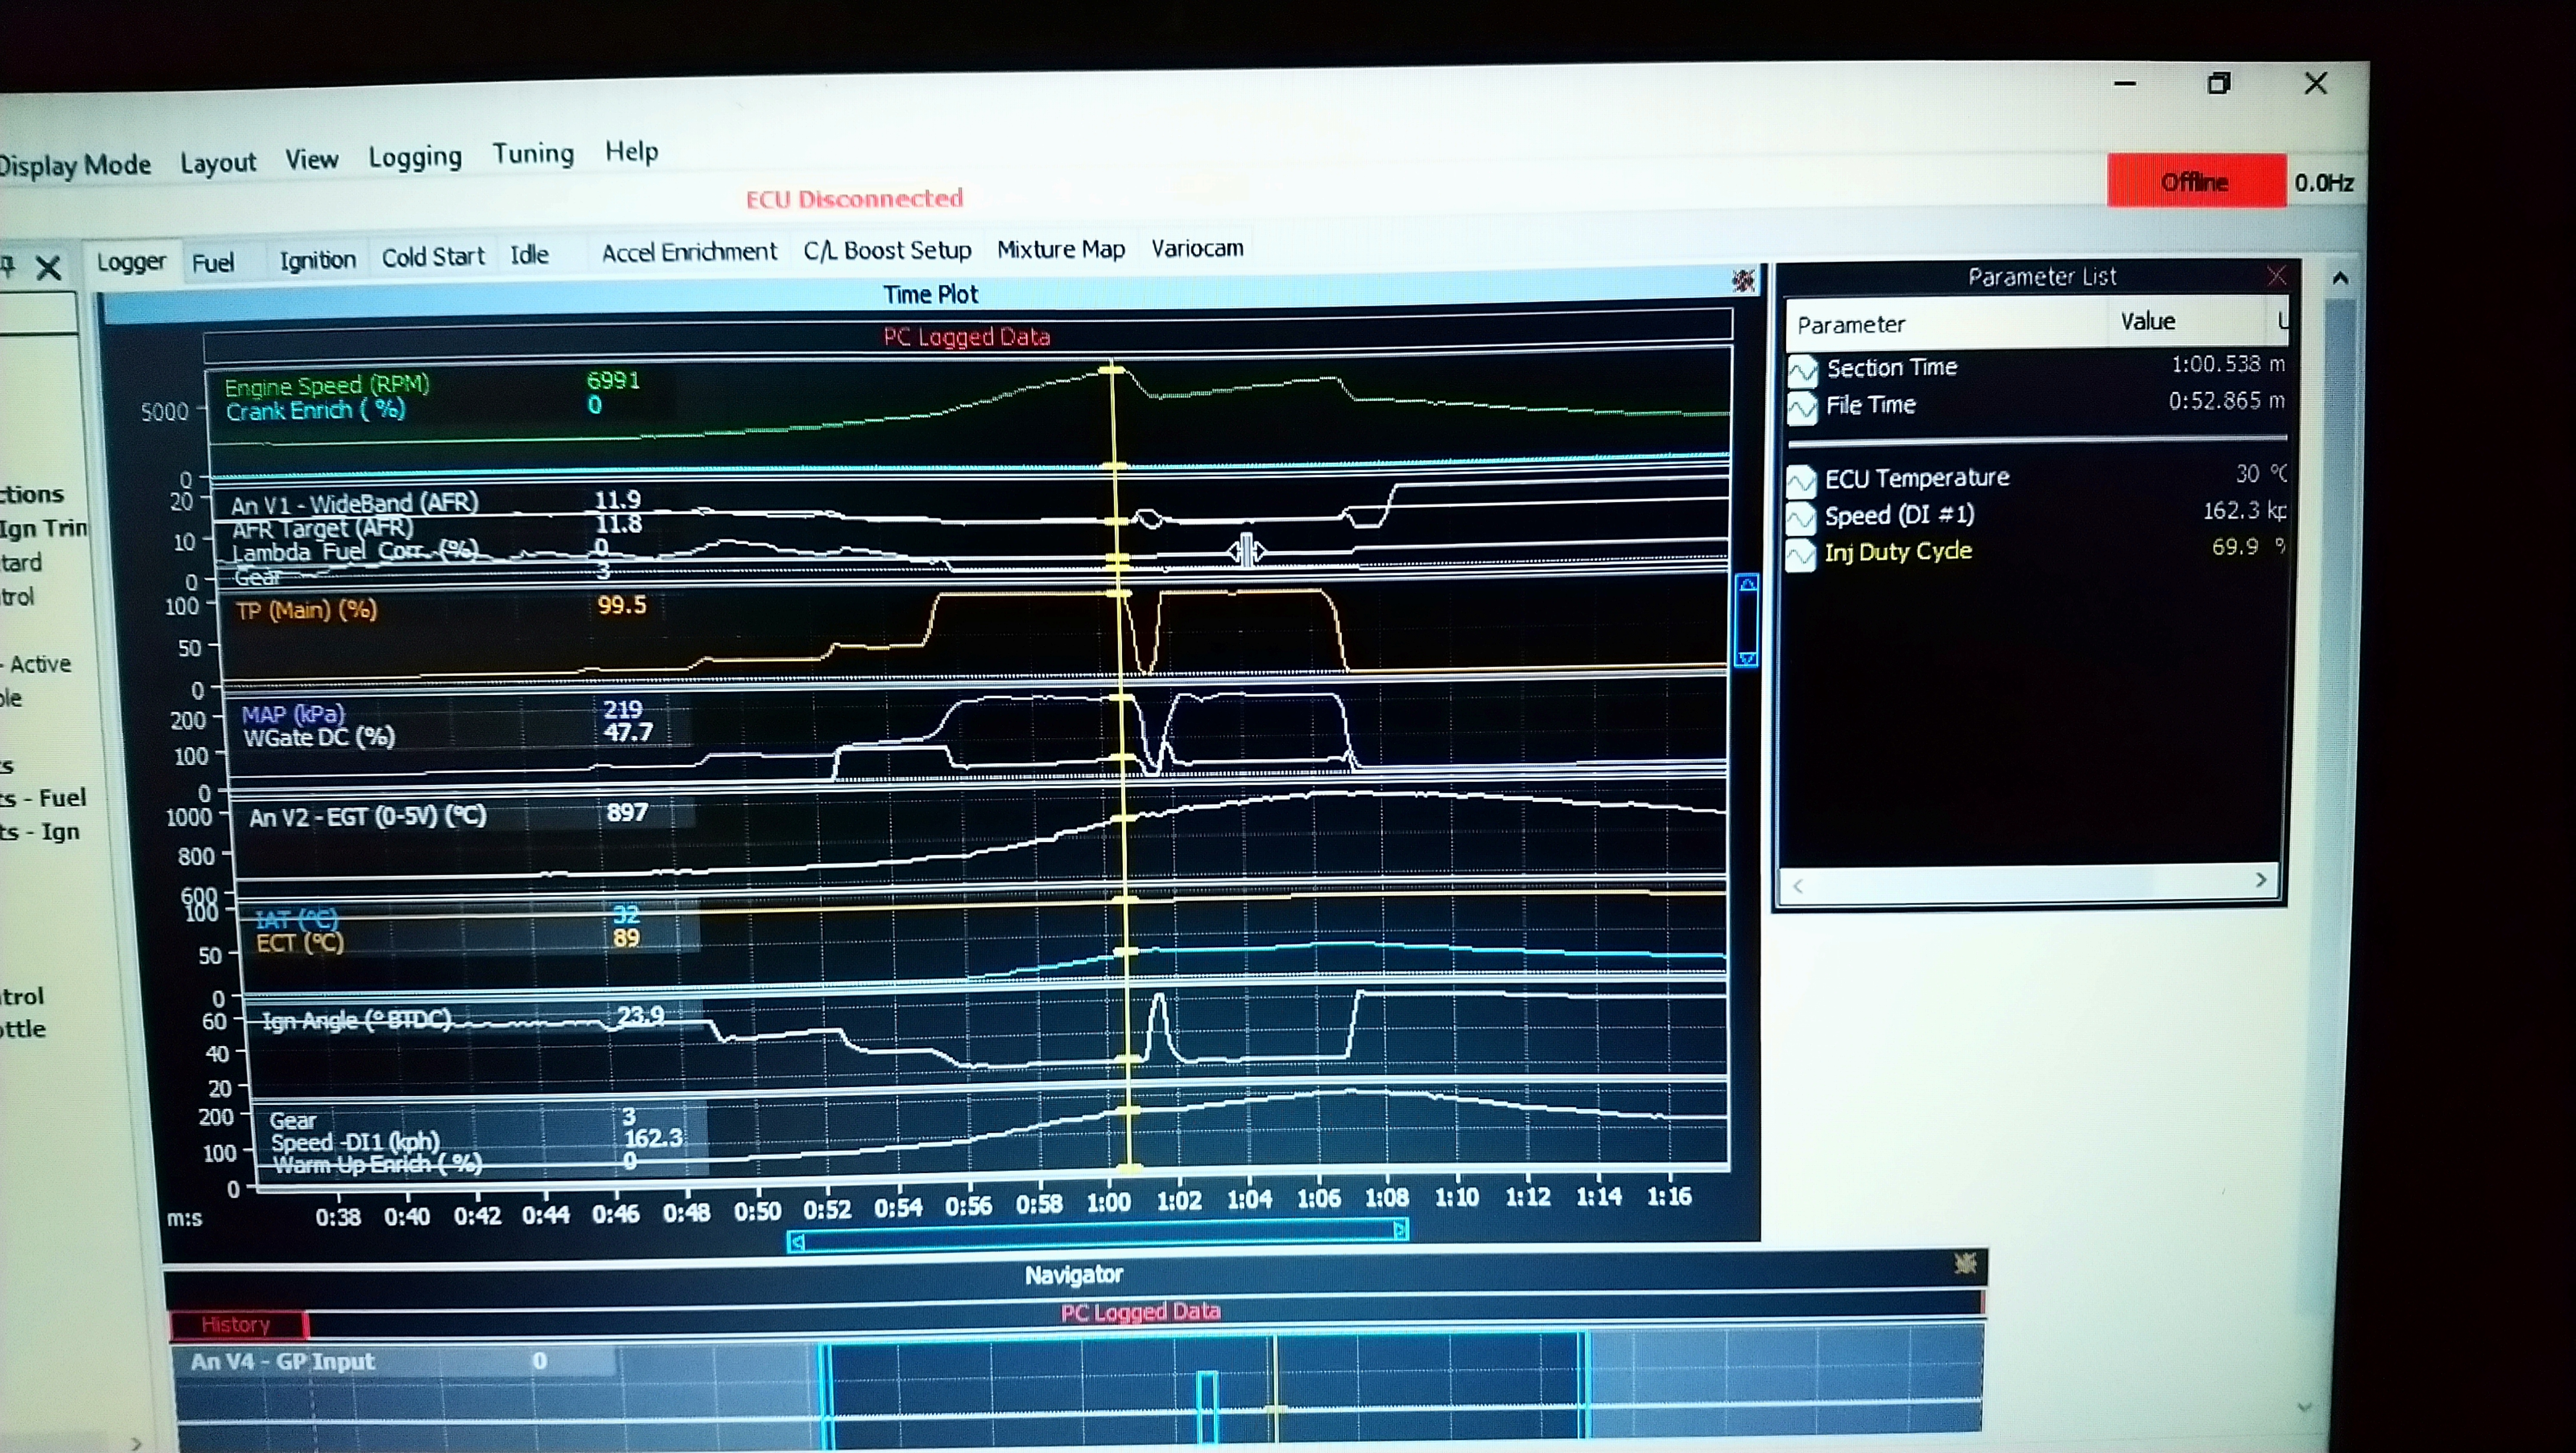The width and height of the screenshot is (2576, 1453).
Task: Click the Speed (DI #1) parameter icon
Action: tap(1801, 518)
